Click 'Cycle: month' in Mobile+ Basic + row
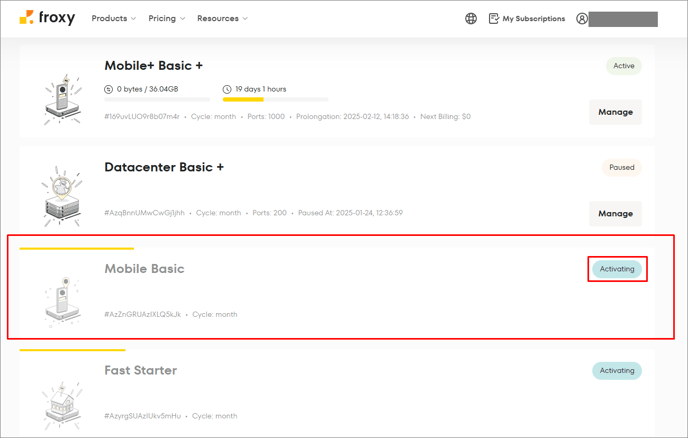The height and width of the screenshot is (438, 688). click(213, 117)
